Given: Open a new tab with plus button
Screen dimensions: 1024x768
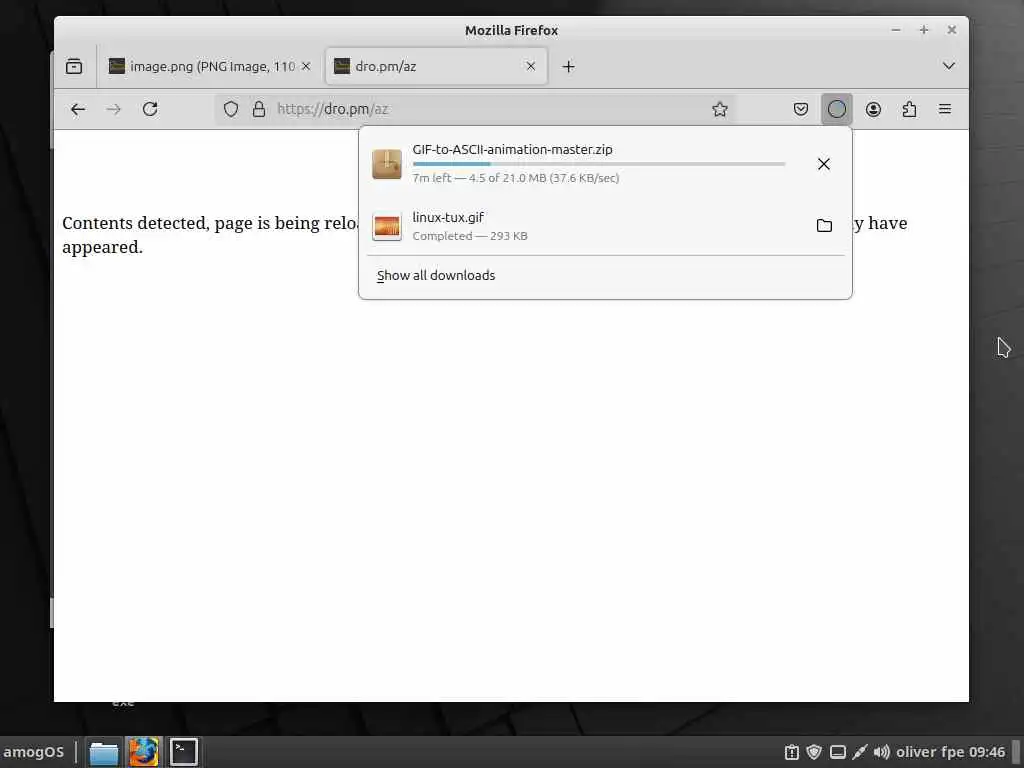Looking at the screenshot, I should click(568, 67).
